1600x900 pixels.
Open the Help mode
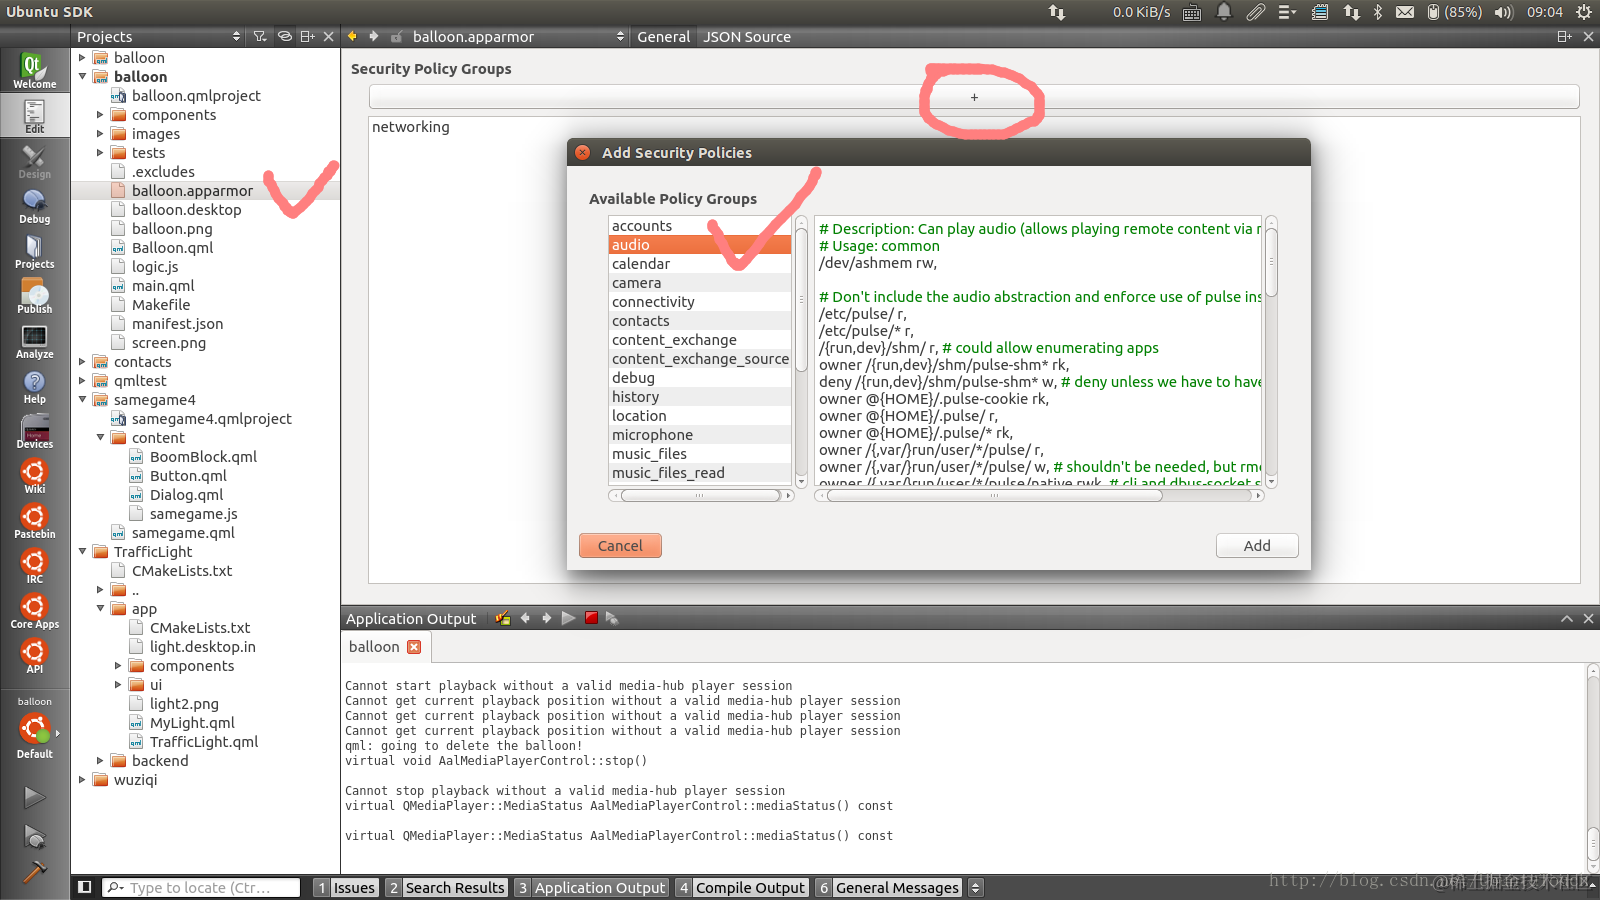35,386
